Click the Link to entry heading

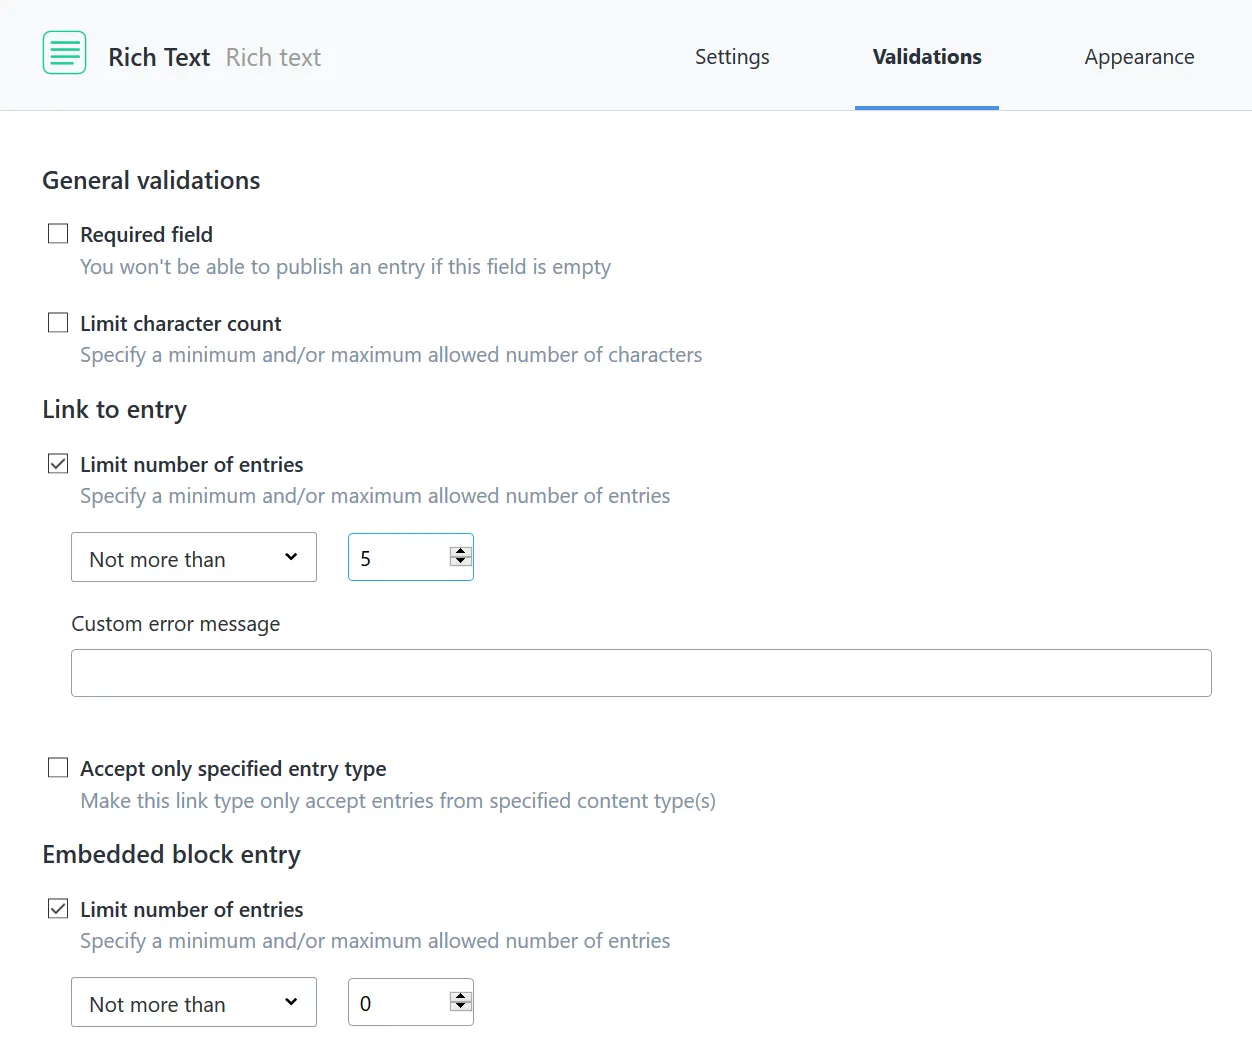[x=115, y=409]
